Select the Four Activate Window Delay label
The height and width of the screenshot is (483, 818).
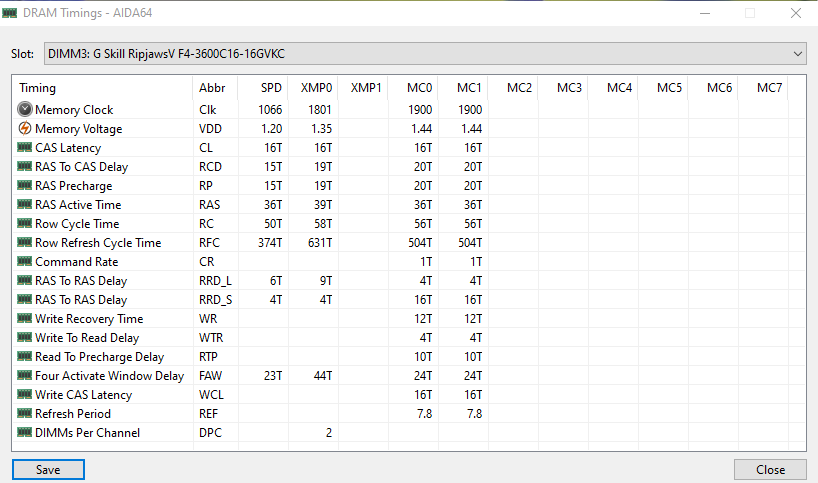click(110, 376)
